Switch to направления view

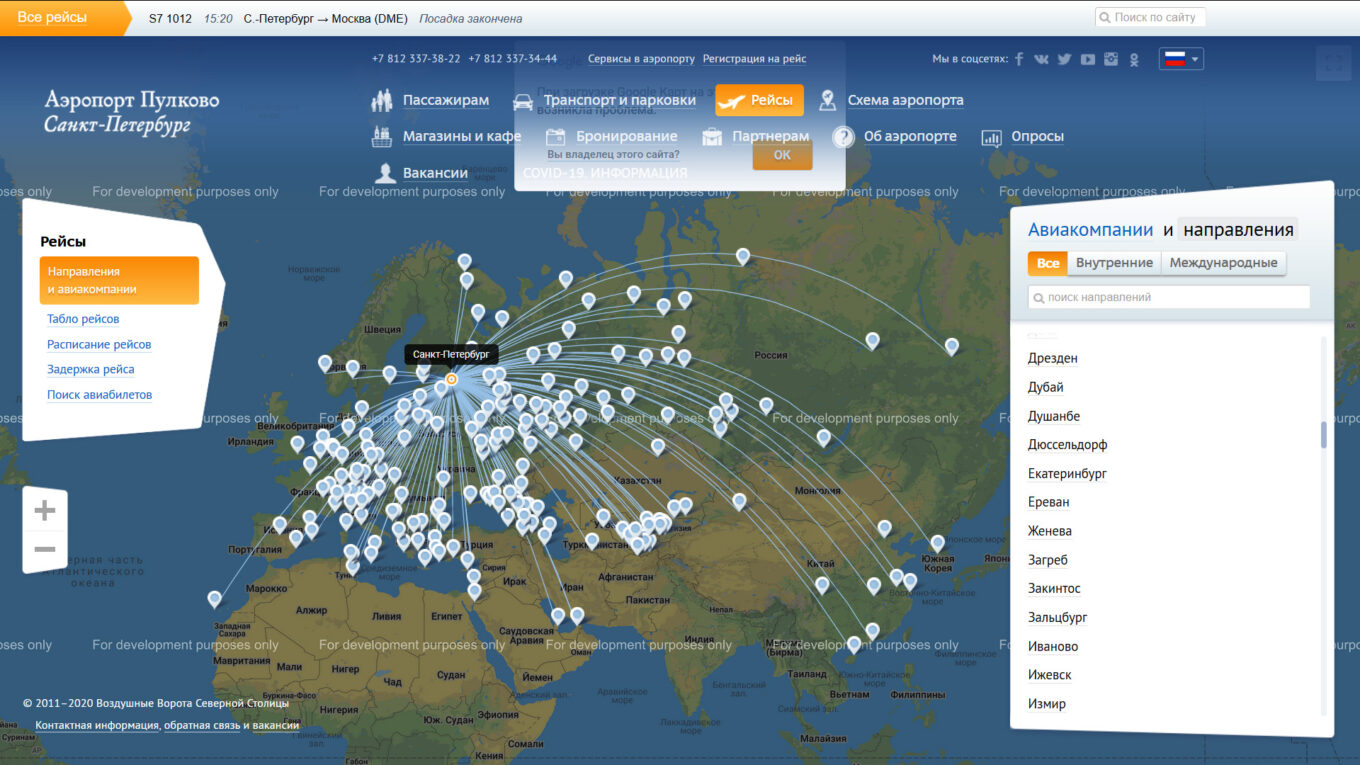tap(1238, 230)
